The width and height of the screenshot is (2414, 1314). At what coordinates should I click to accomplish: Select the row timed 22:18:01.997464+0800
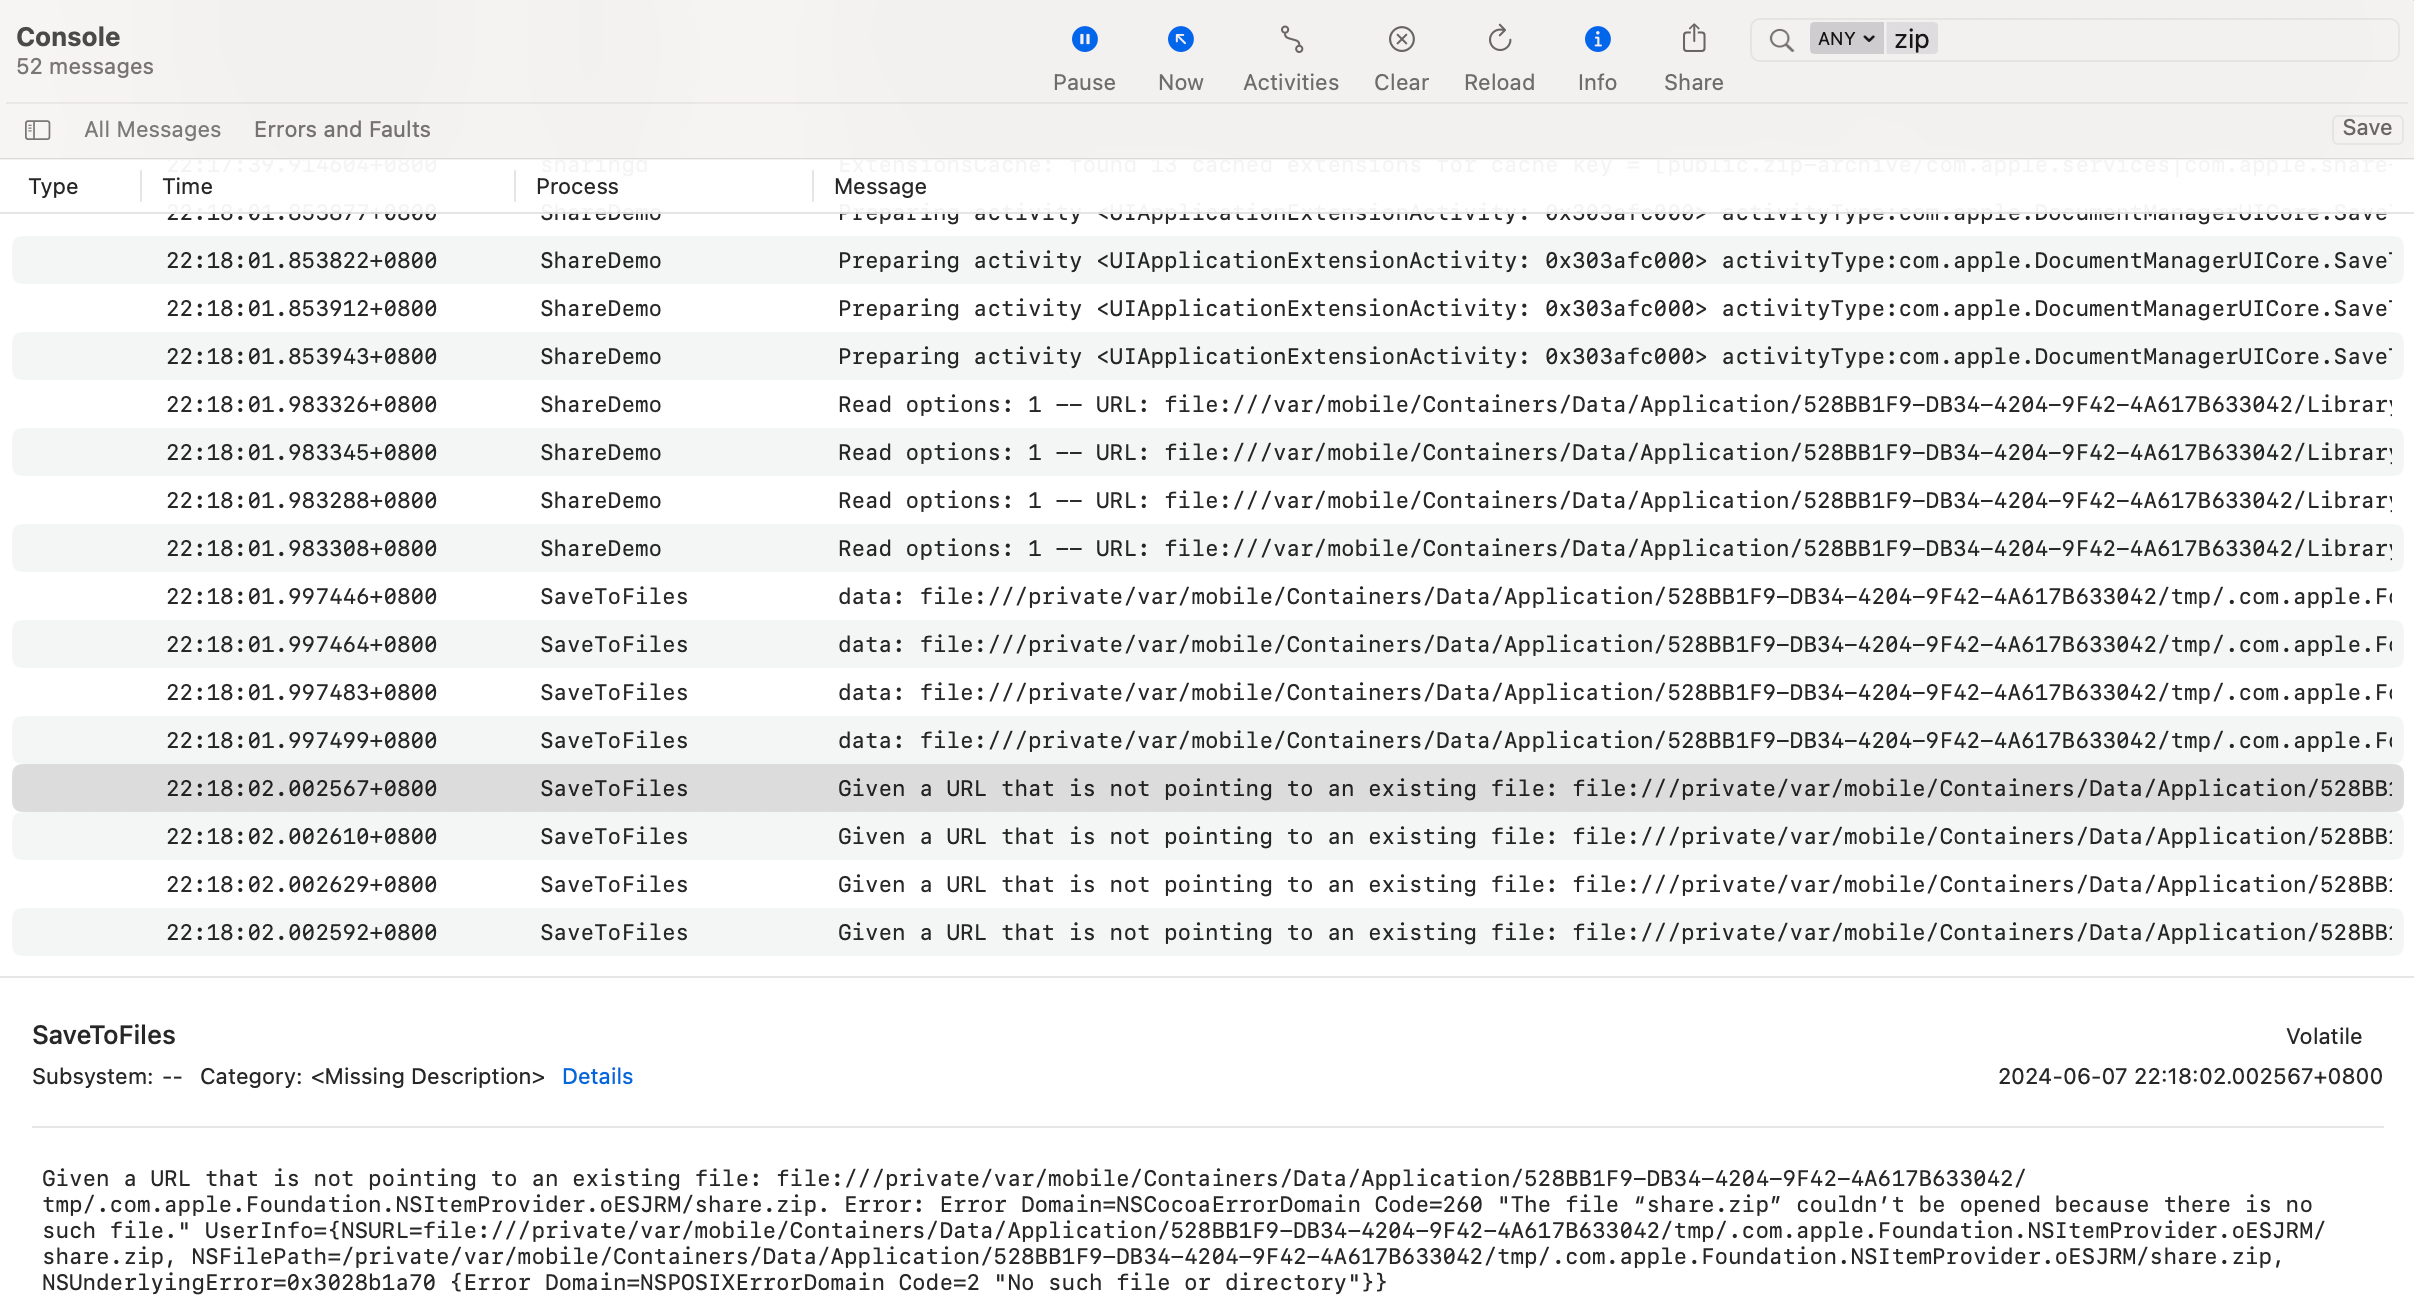[x=1207, y=645]
